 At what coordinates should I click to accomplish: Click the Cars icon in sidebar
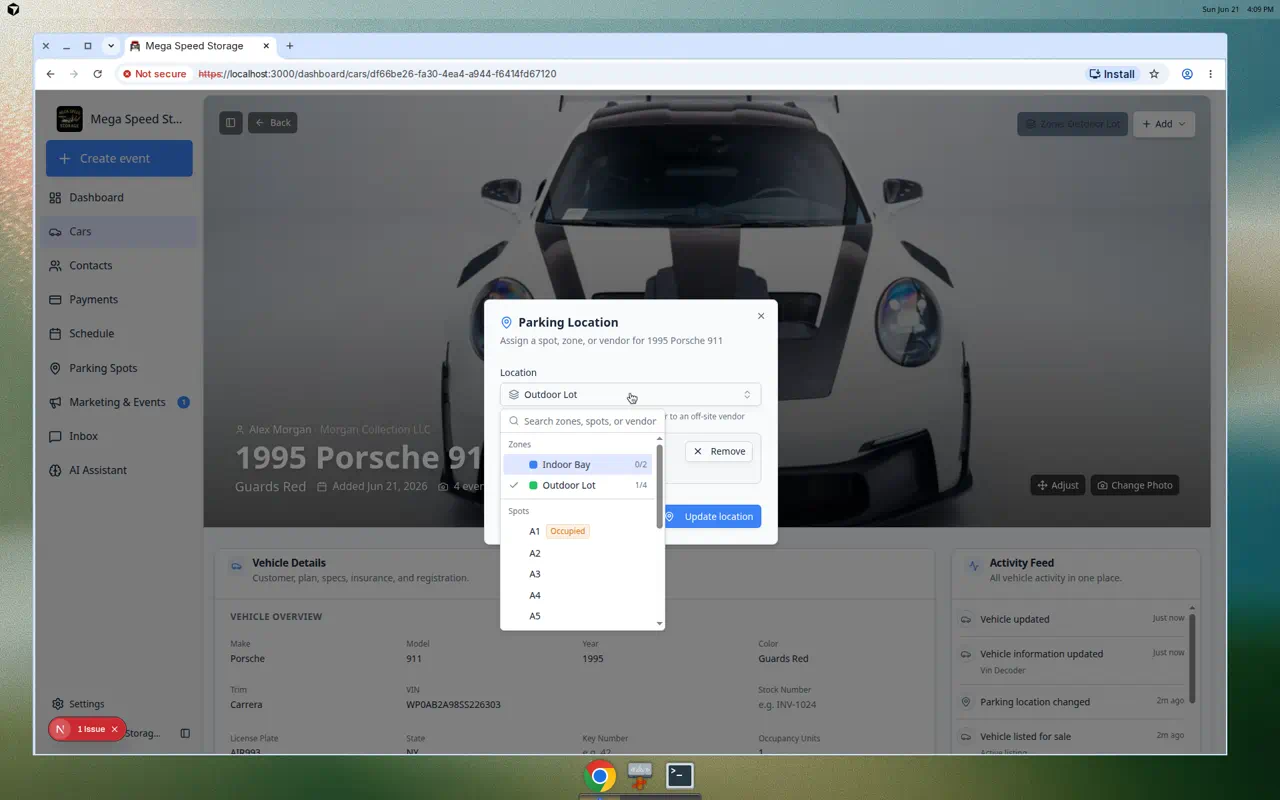[55, 232]
